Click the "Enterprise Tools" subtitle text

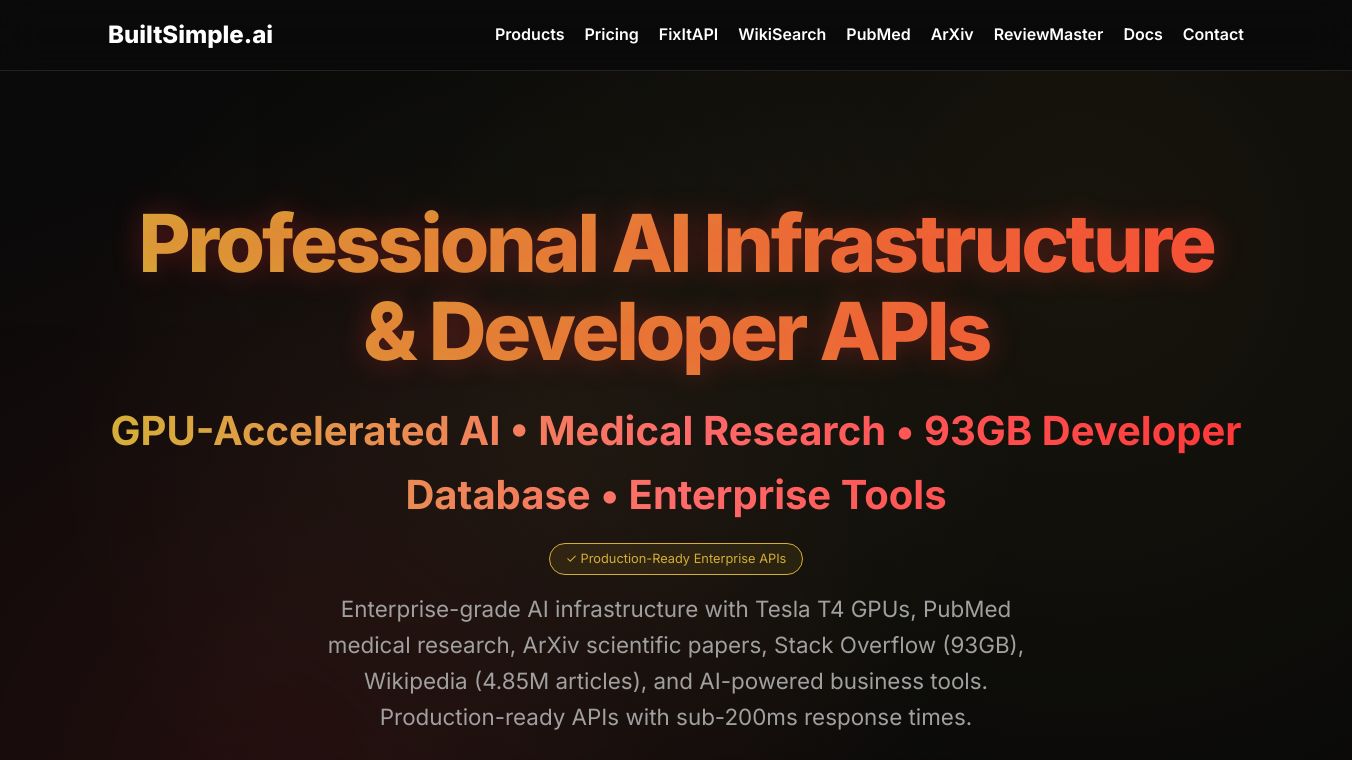coord(787,496)
